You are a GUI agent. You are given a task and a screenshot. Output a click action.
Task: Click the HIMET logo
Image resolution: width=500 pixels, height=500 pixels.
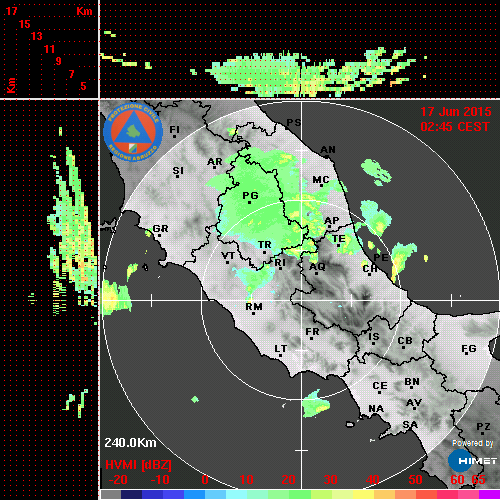[473, 461]
